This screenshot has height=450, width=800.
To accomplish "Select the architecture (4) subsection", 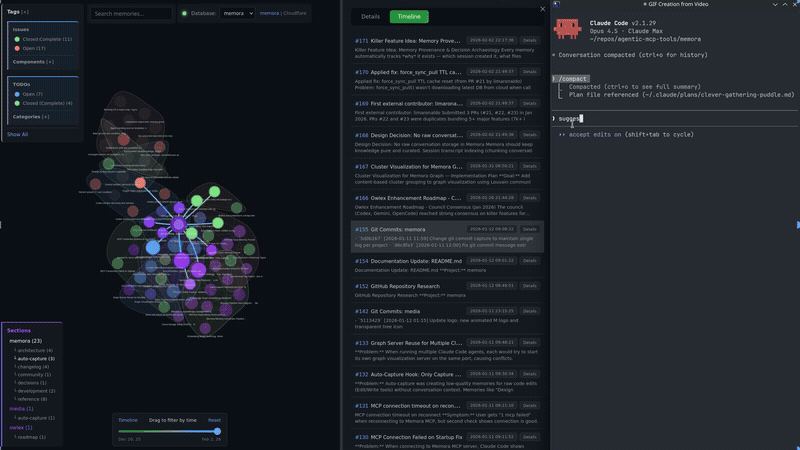I will (34, 351).
